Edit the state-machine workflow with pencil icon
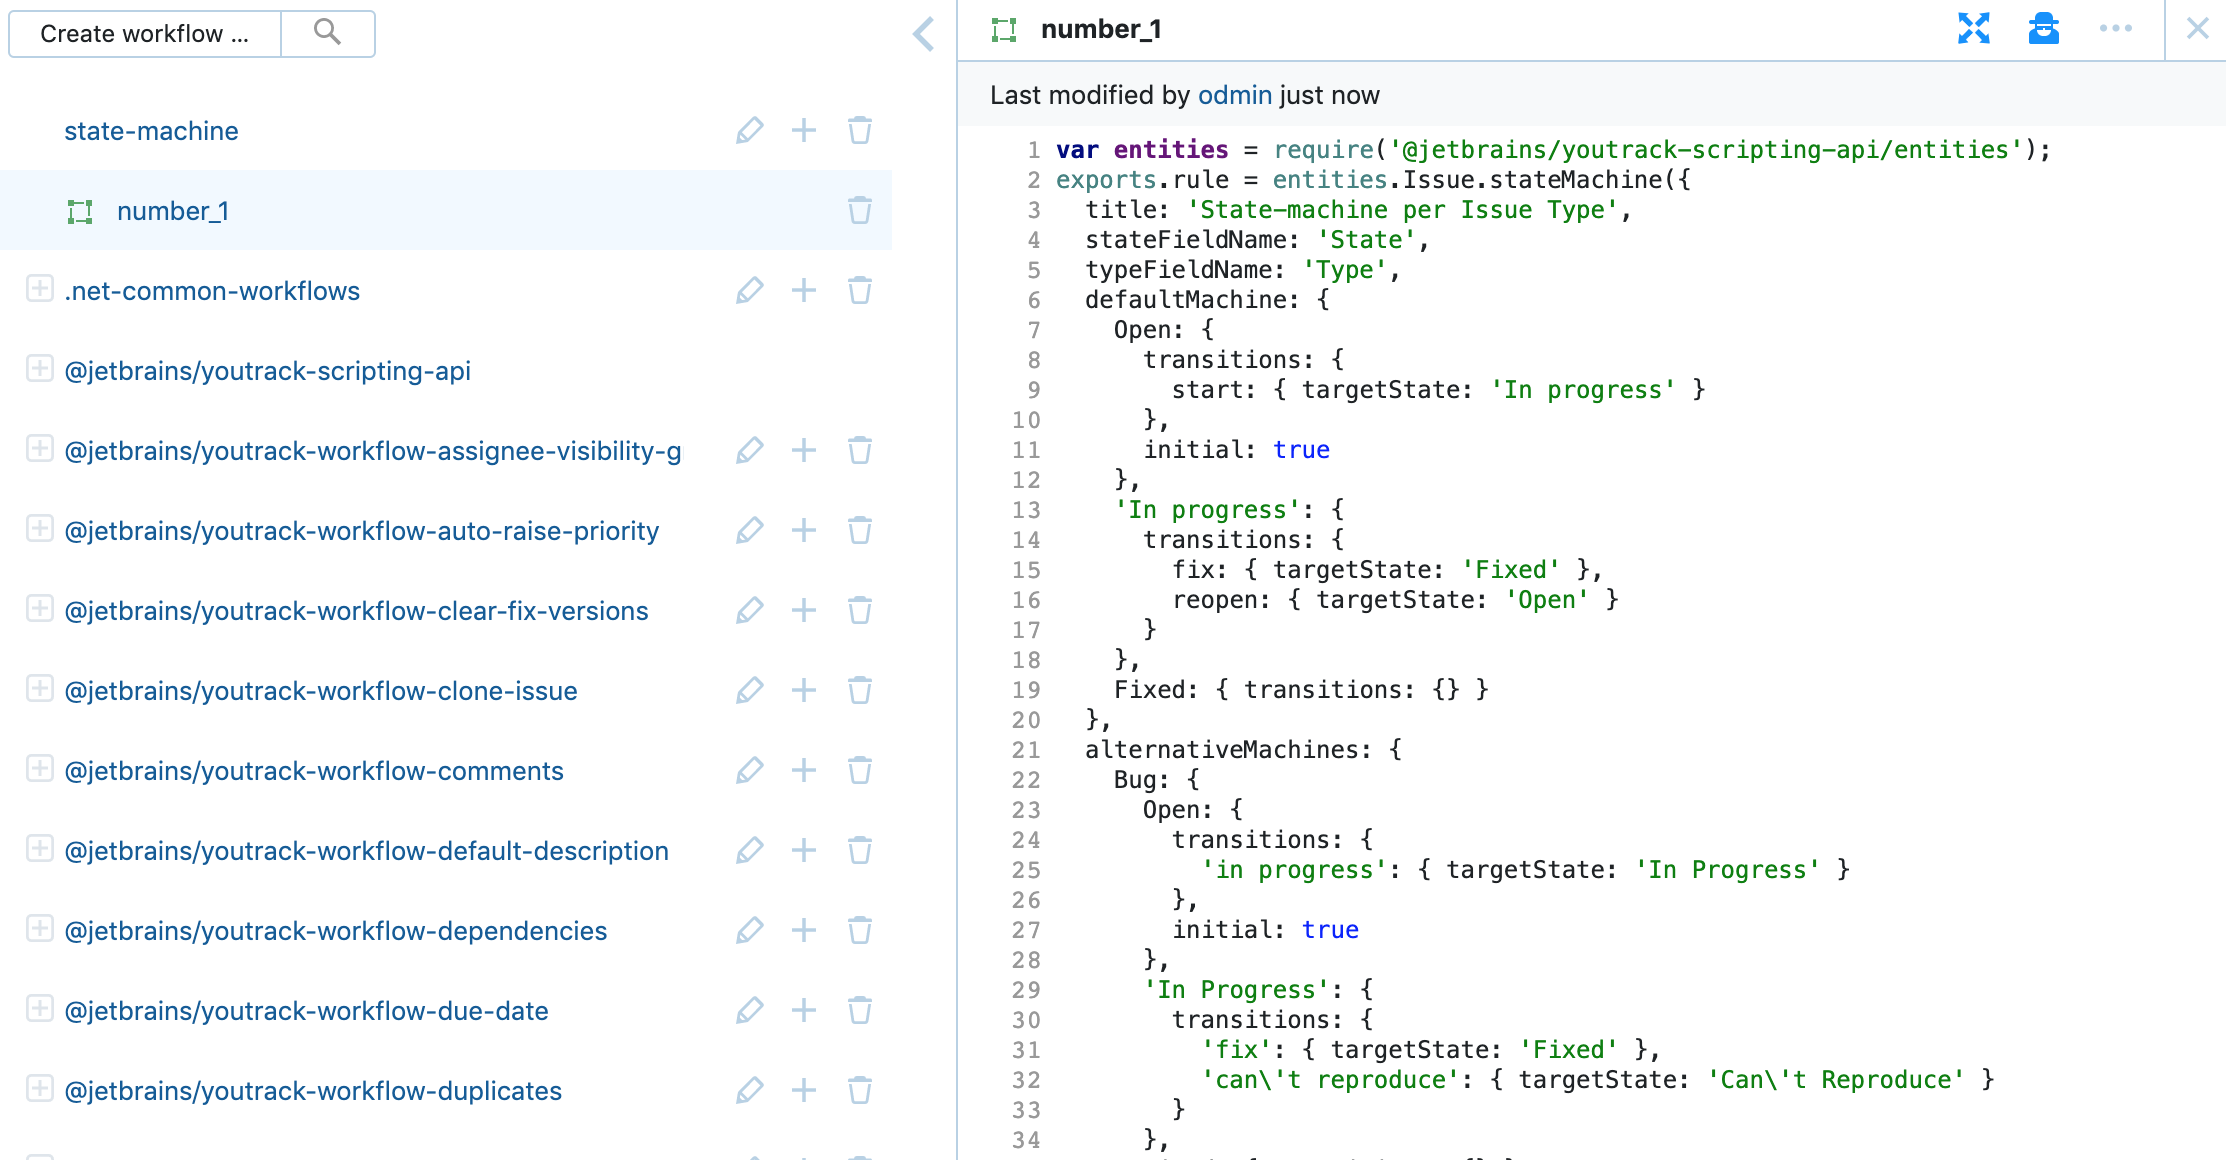This screenshot has width=2226, height=1160. point(749,131)
